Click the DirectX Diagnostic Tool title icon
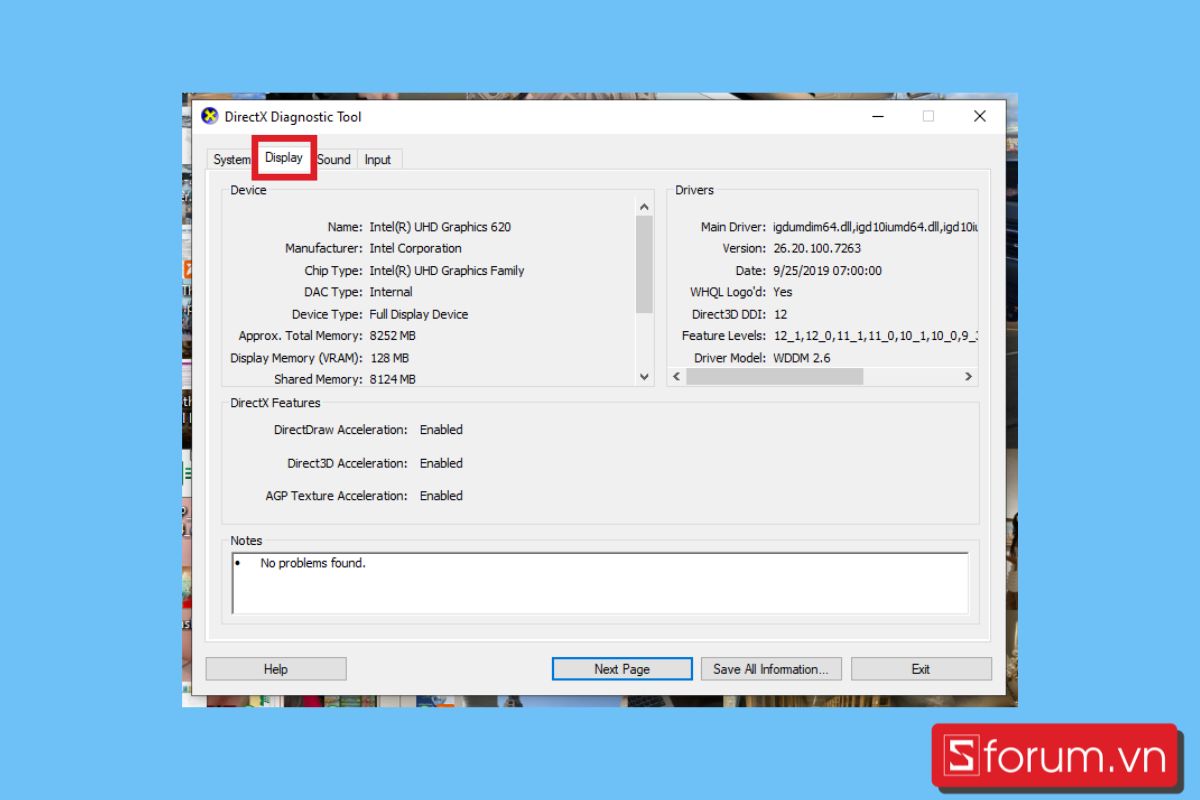1200x800 pixels. click(x=210, y=116)
